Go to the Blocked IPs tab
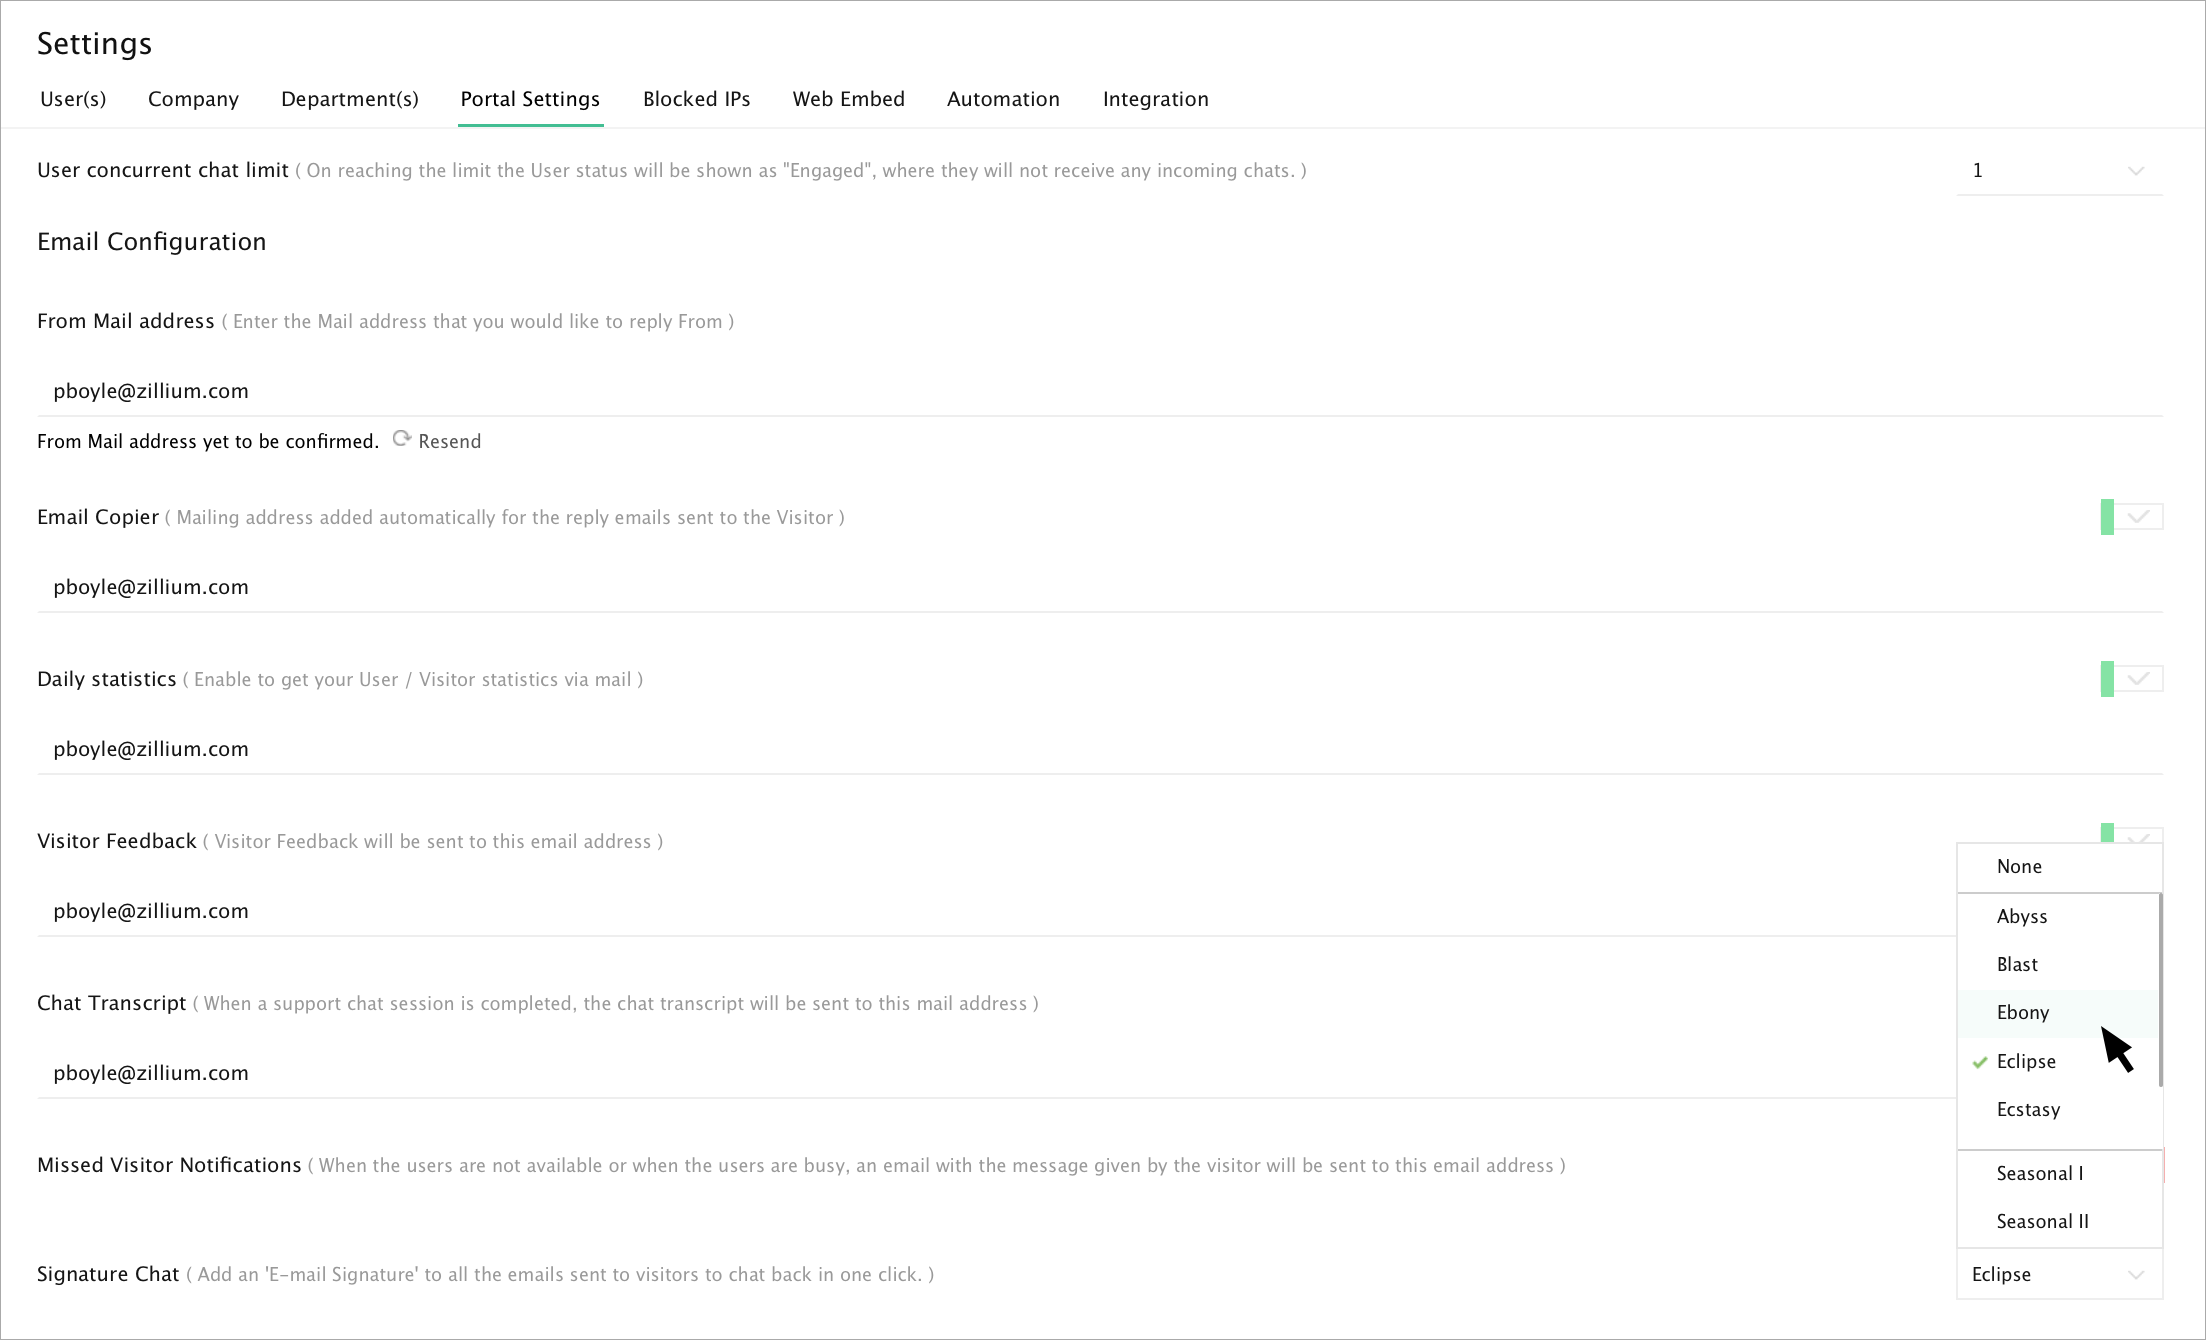This screenshot has width=2206, height=1340. point(696,99)
